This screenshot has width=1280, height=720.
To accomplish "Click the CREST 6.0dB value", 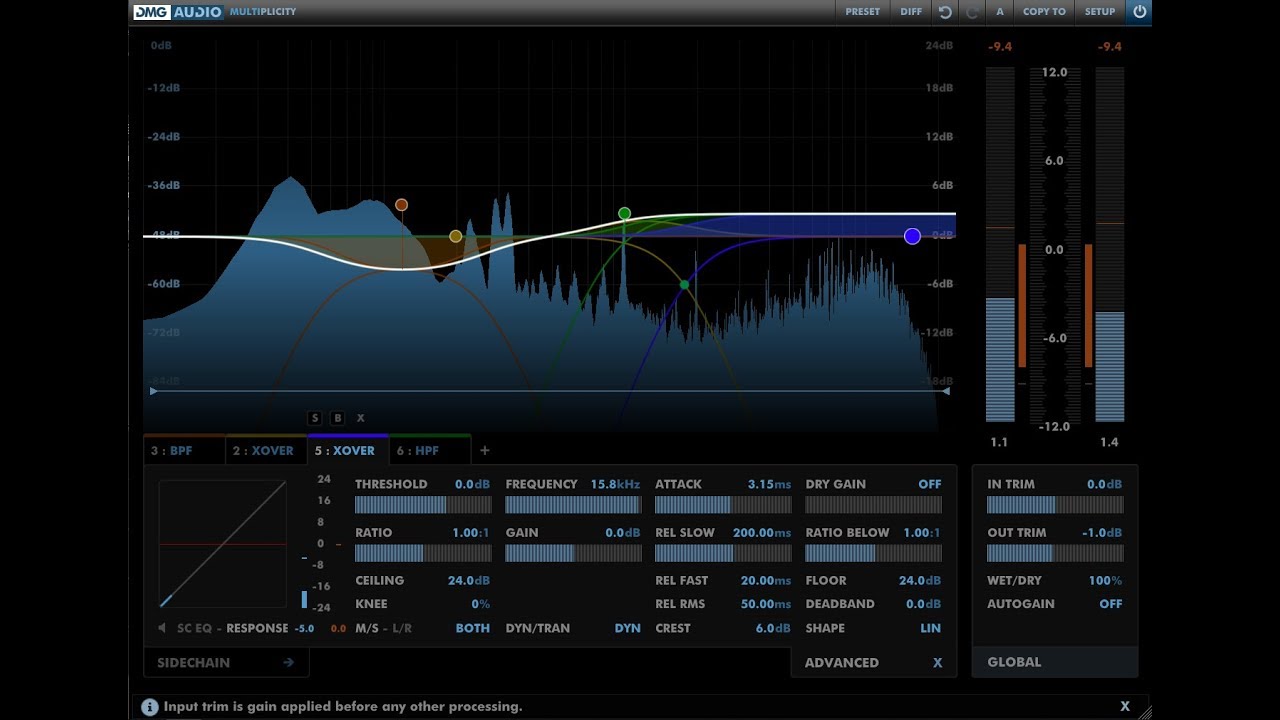I will tap(772, 628).
